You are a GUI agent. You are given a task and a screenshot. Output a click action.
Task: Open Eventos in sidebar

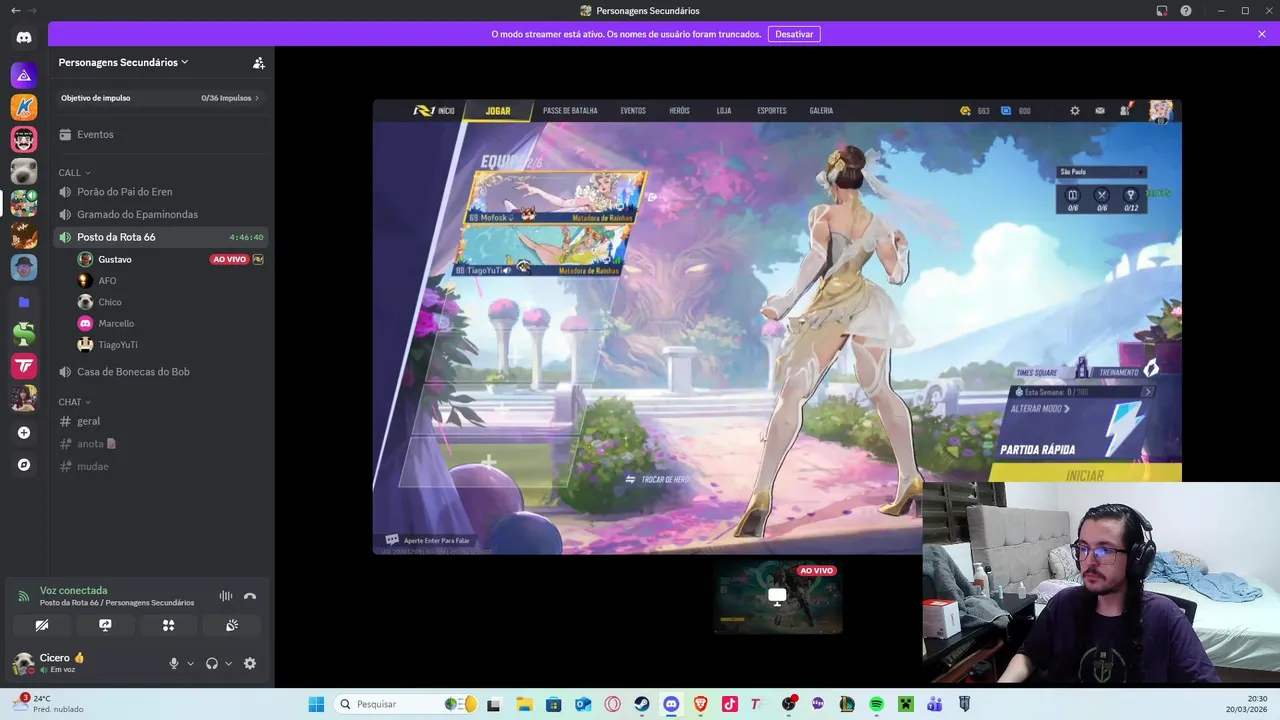point(160,134)
